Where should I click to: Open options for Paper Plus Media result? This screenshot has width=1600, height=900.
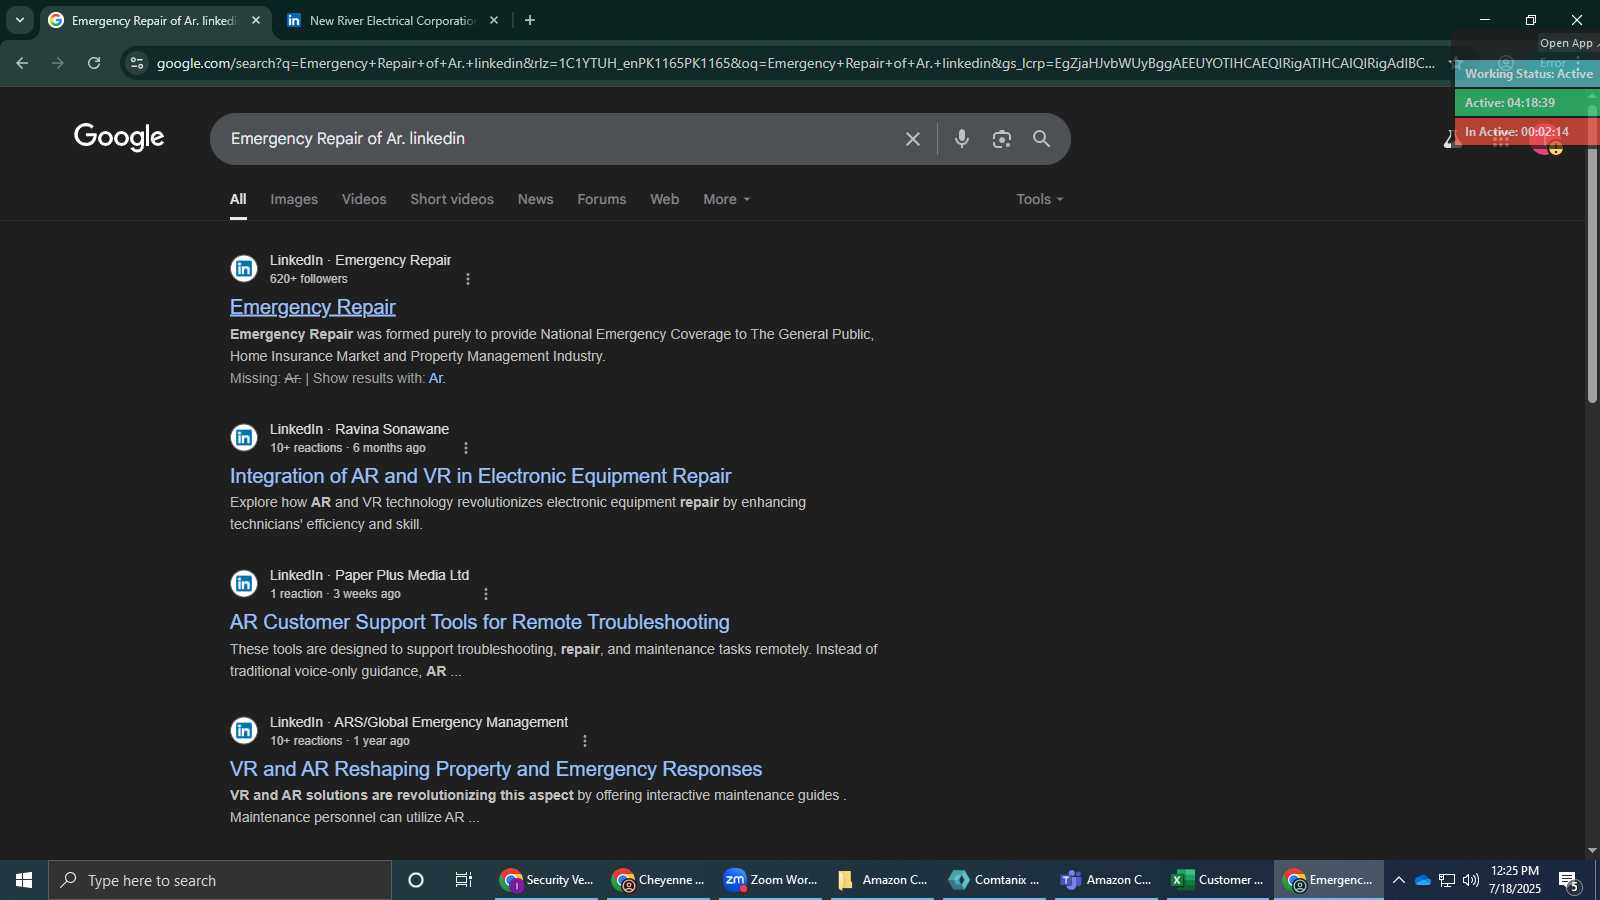pos(486,594)
